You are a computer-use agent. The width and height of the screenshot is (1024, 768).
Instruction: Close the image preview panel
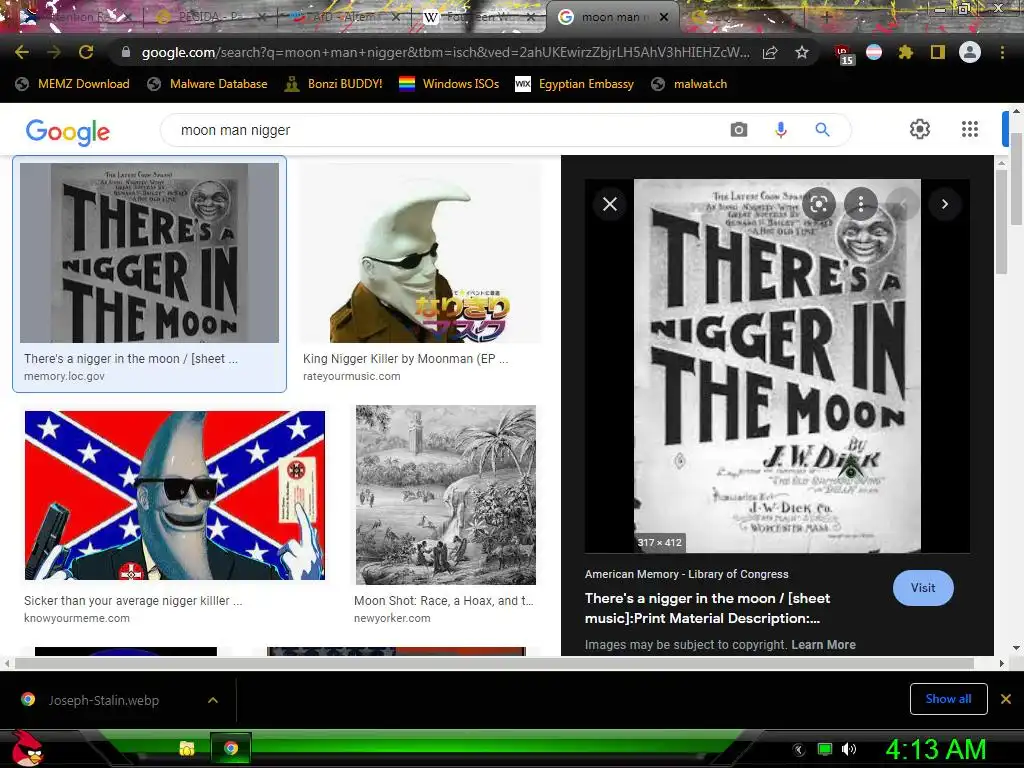point(610,204)
